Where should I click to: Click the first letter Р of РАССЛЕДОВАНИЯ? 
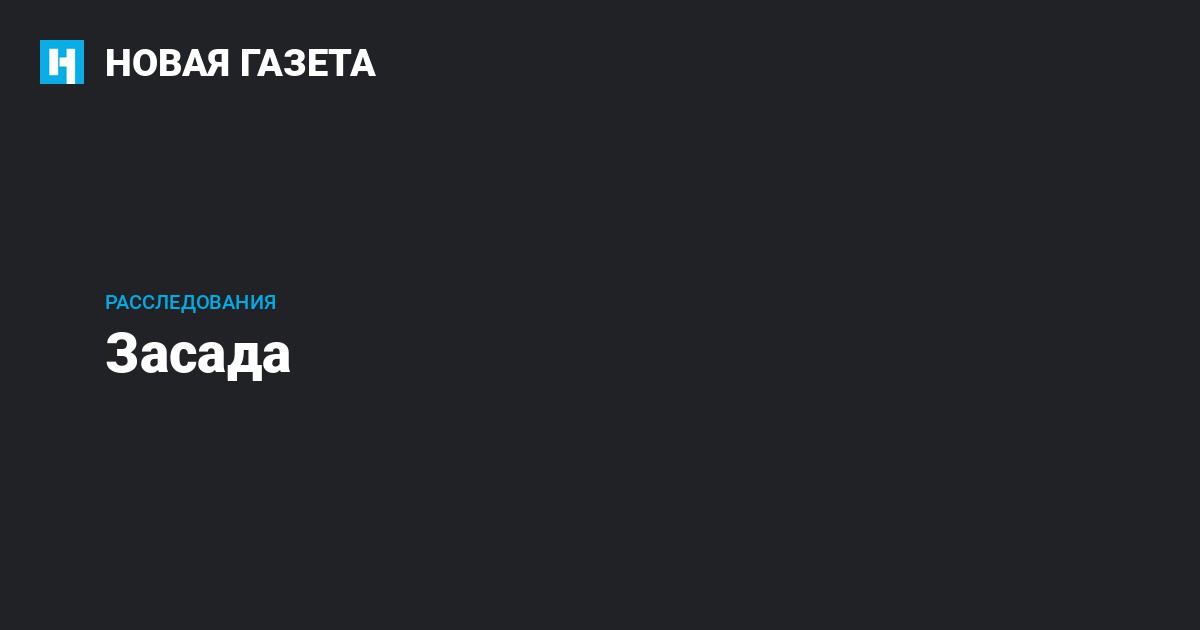(x=111, y=302)
